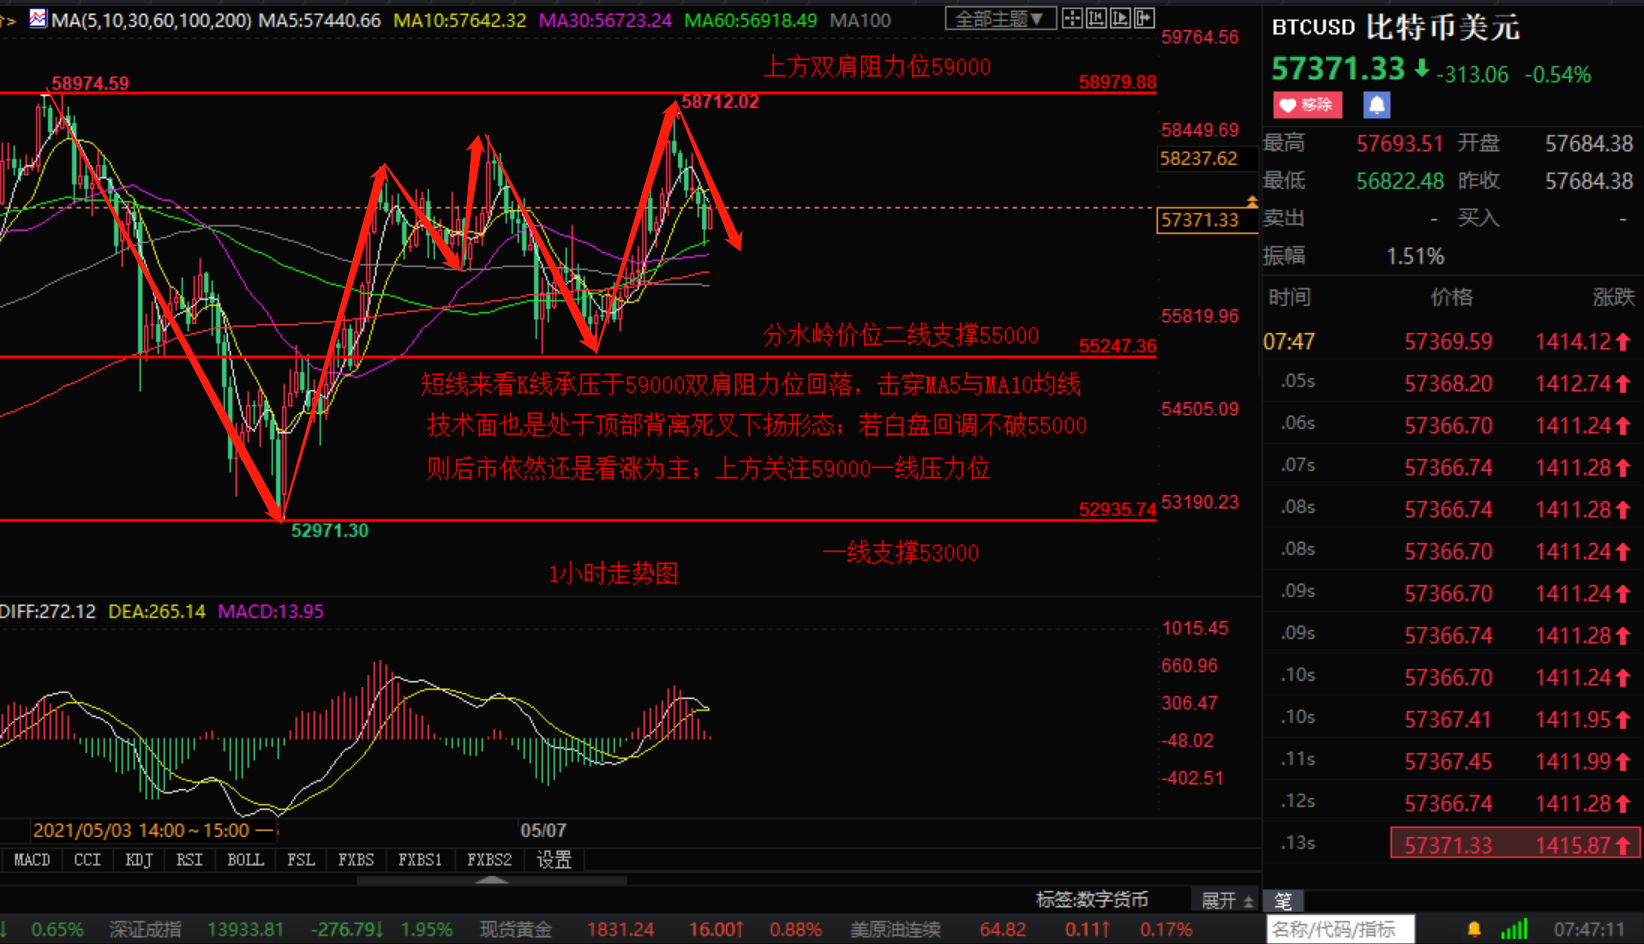1644x944 pixels.
Task: Click the 移除 favorite heart button
Action: tap(1308, 105)
